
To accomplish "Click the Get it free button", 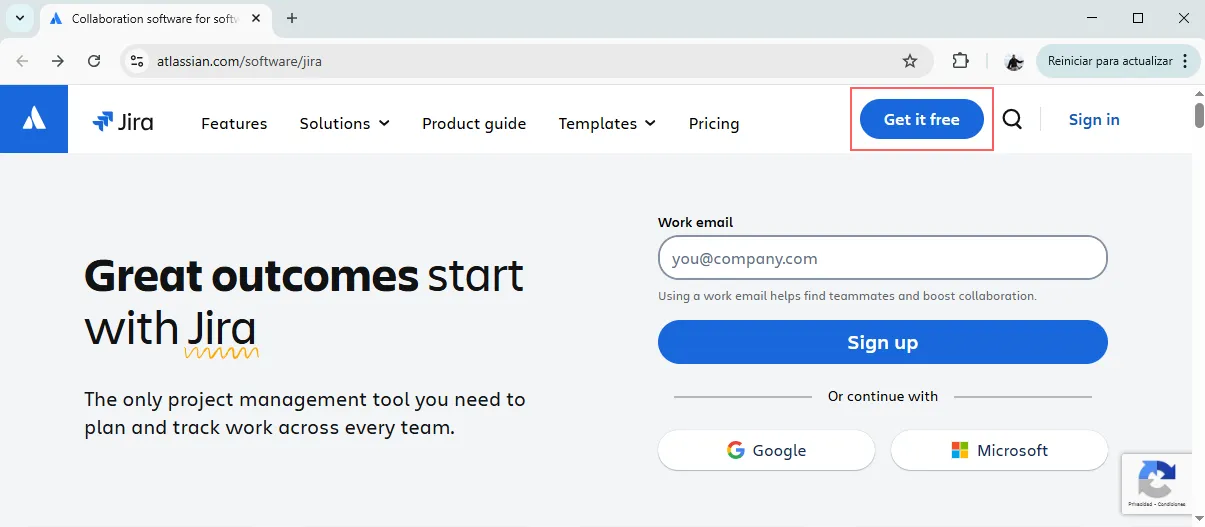I will 921,119.
